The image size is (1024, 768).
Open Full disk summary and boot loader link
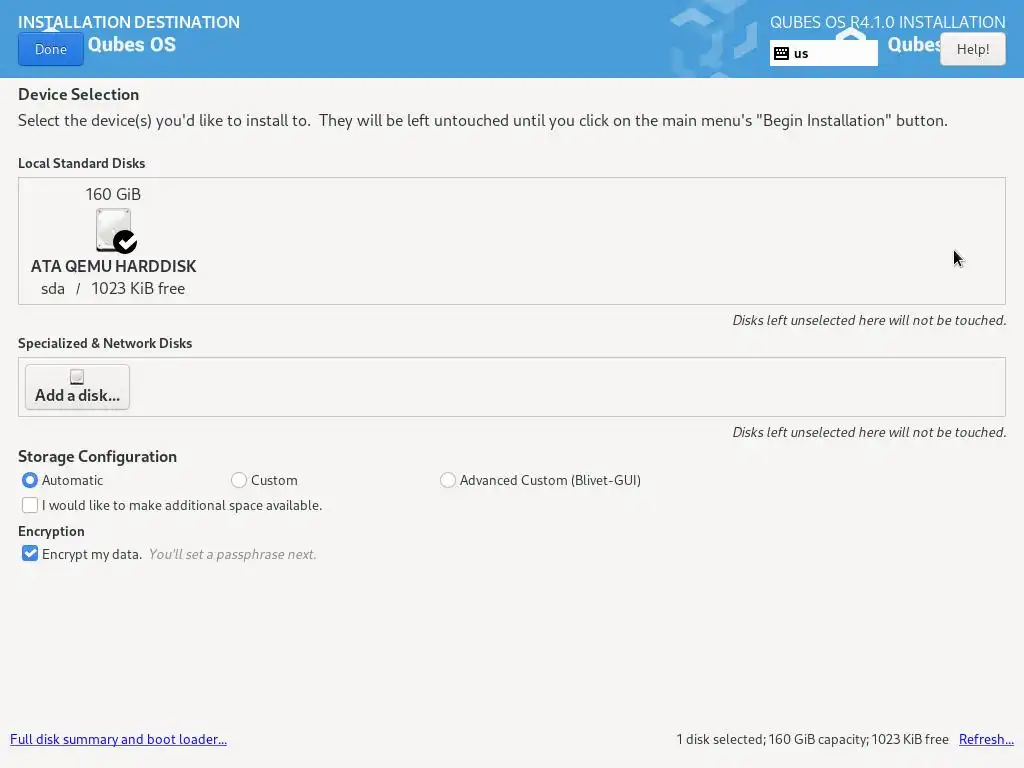[118, 739]
